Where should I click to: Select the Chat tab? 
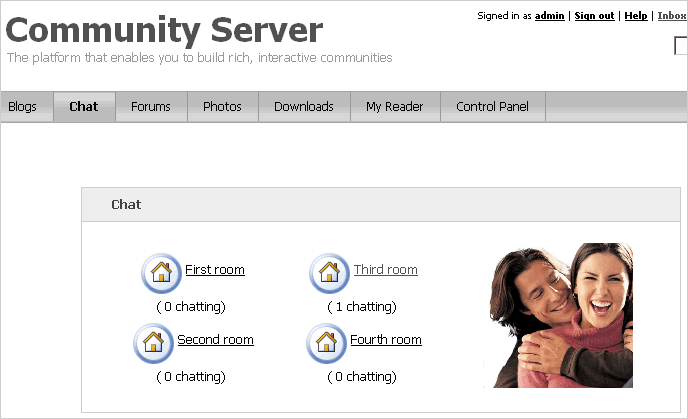84,107
